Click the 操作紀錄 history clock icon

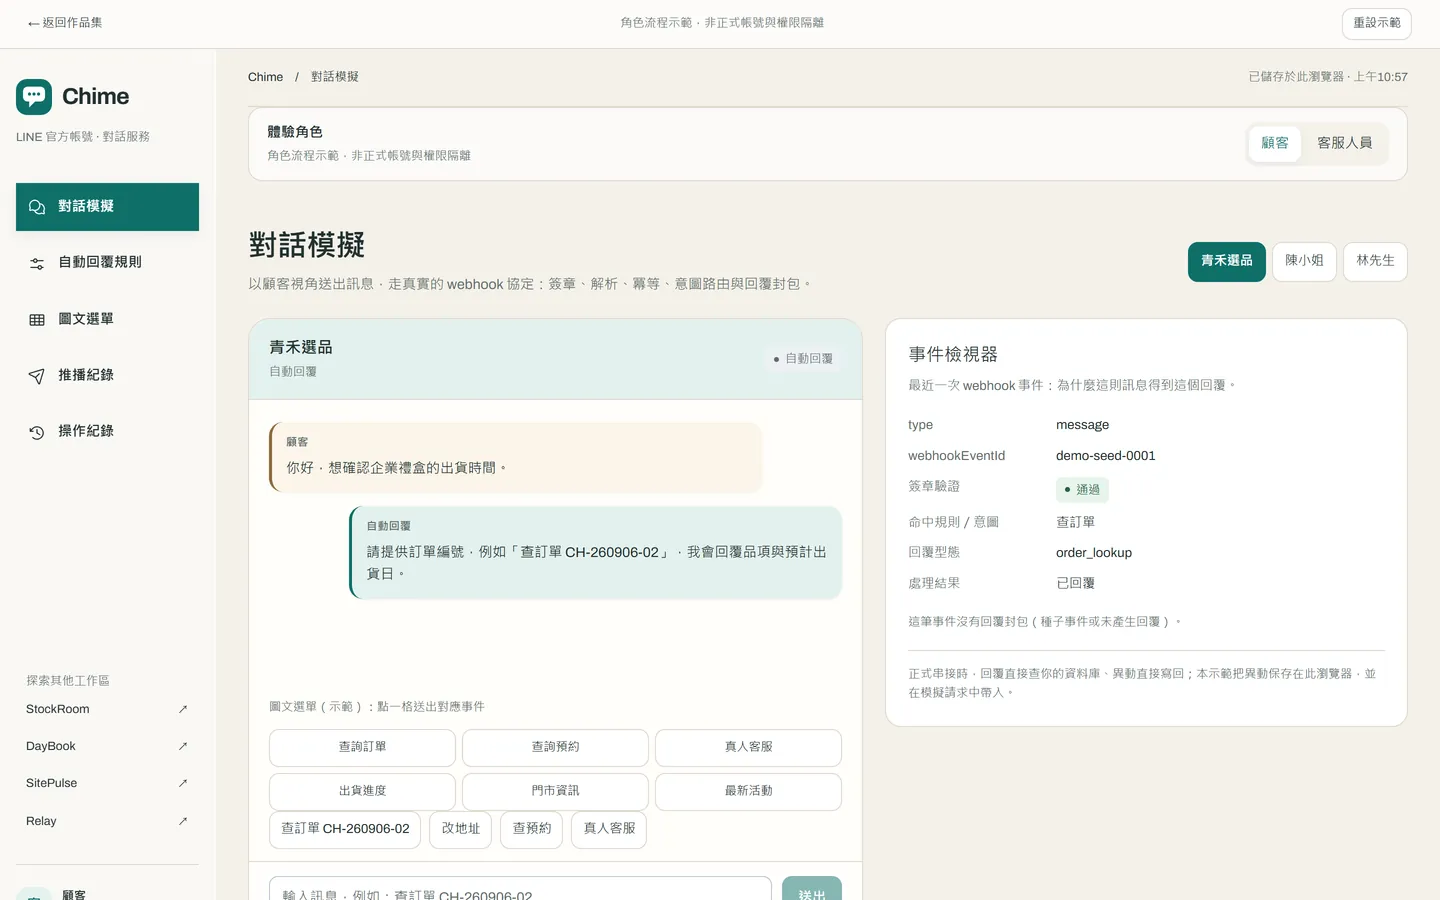tap(37, 432)
